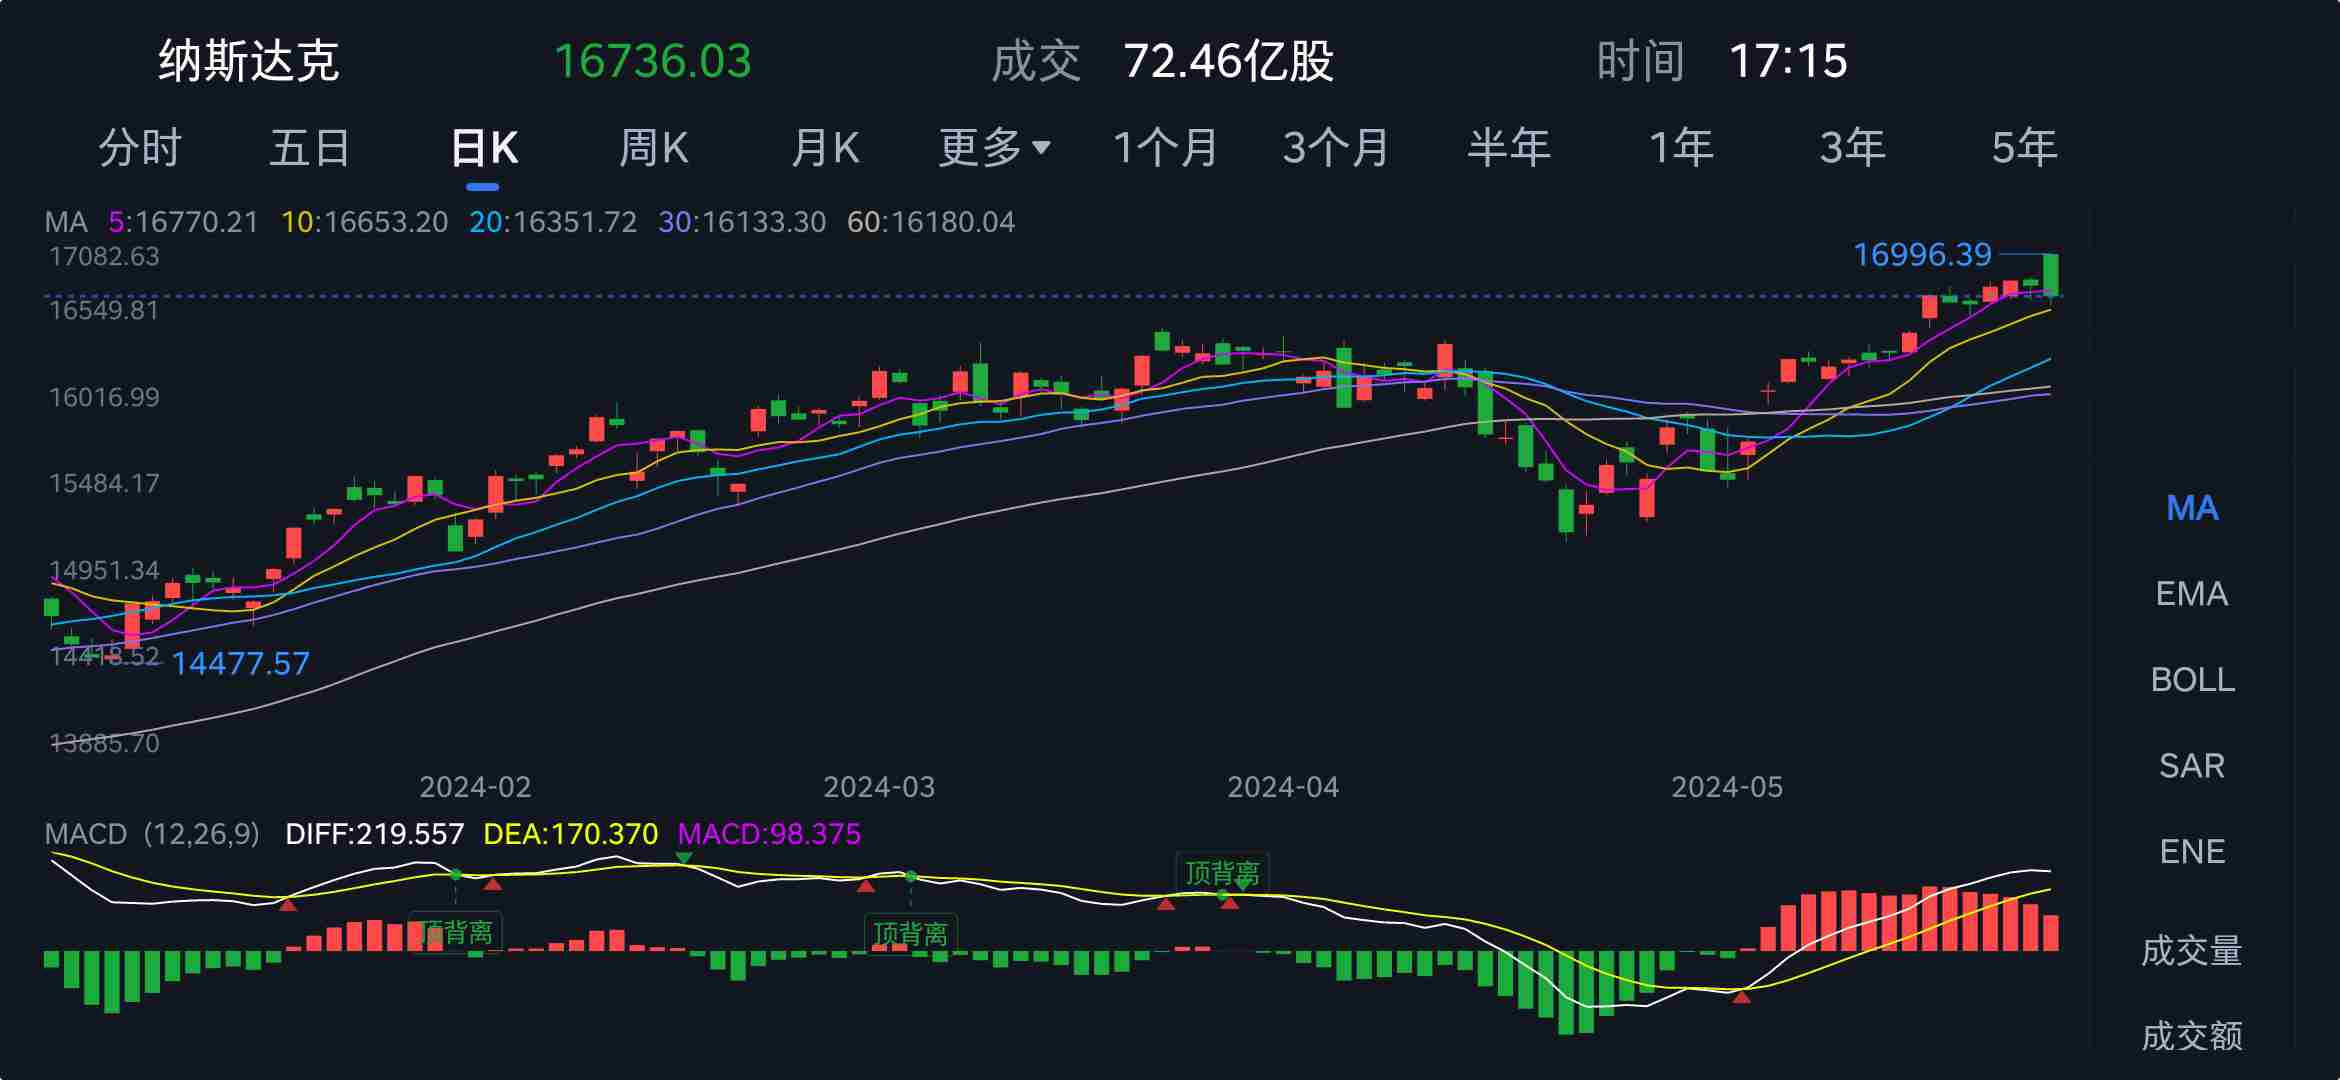Expand the 更多 dropdown menu
The width and height of the screenshot is (2340, 1080).
coord(995,148)
